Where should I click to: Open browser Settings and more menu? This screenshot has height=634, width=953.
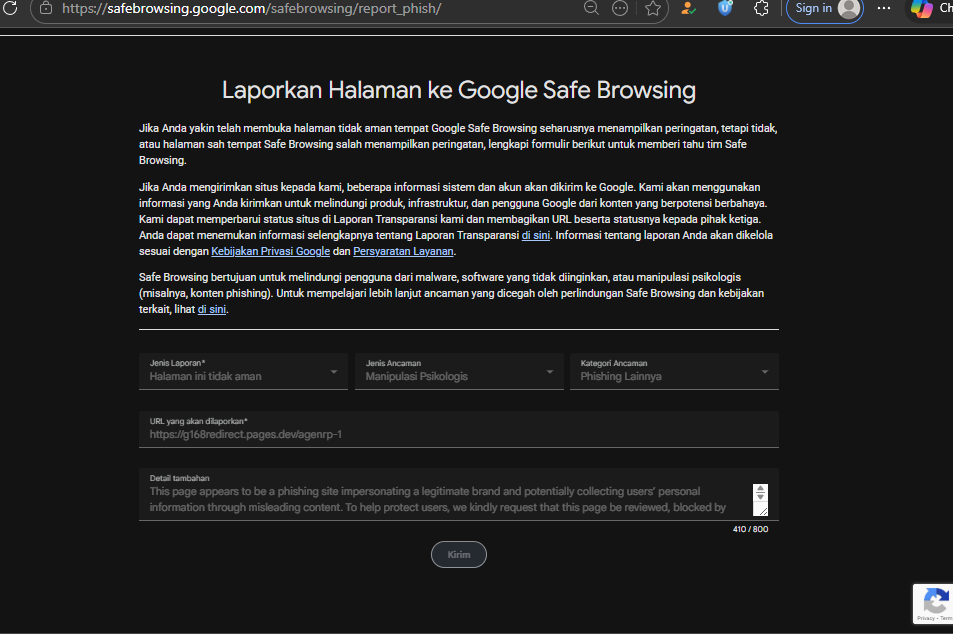884,9
